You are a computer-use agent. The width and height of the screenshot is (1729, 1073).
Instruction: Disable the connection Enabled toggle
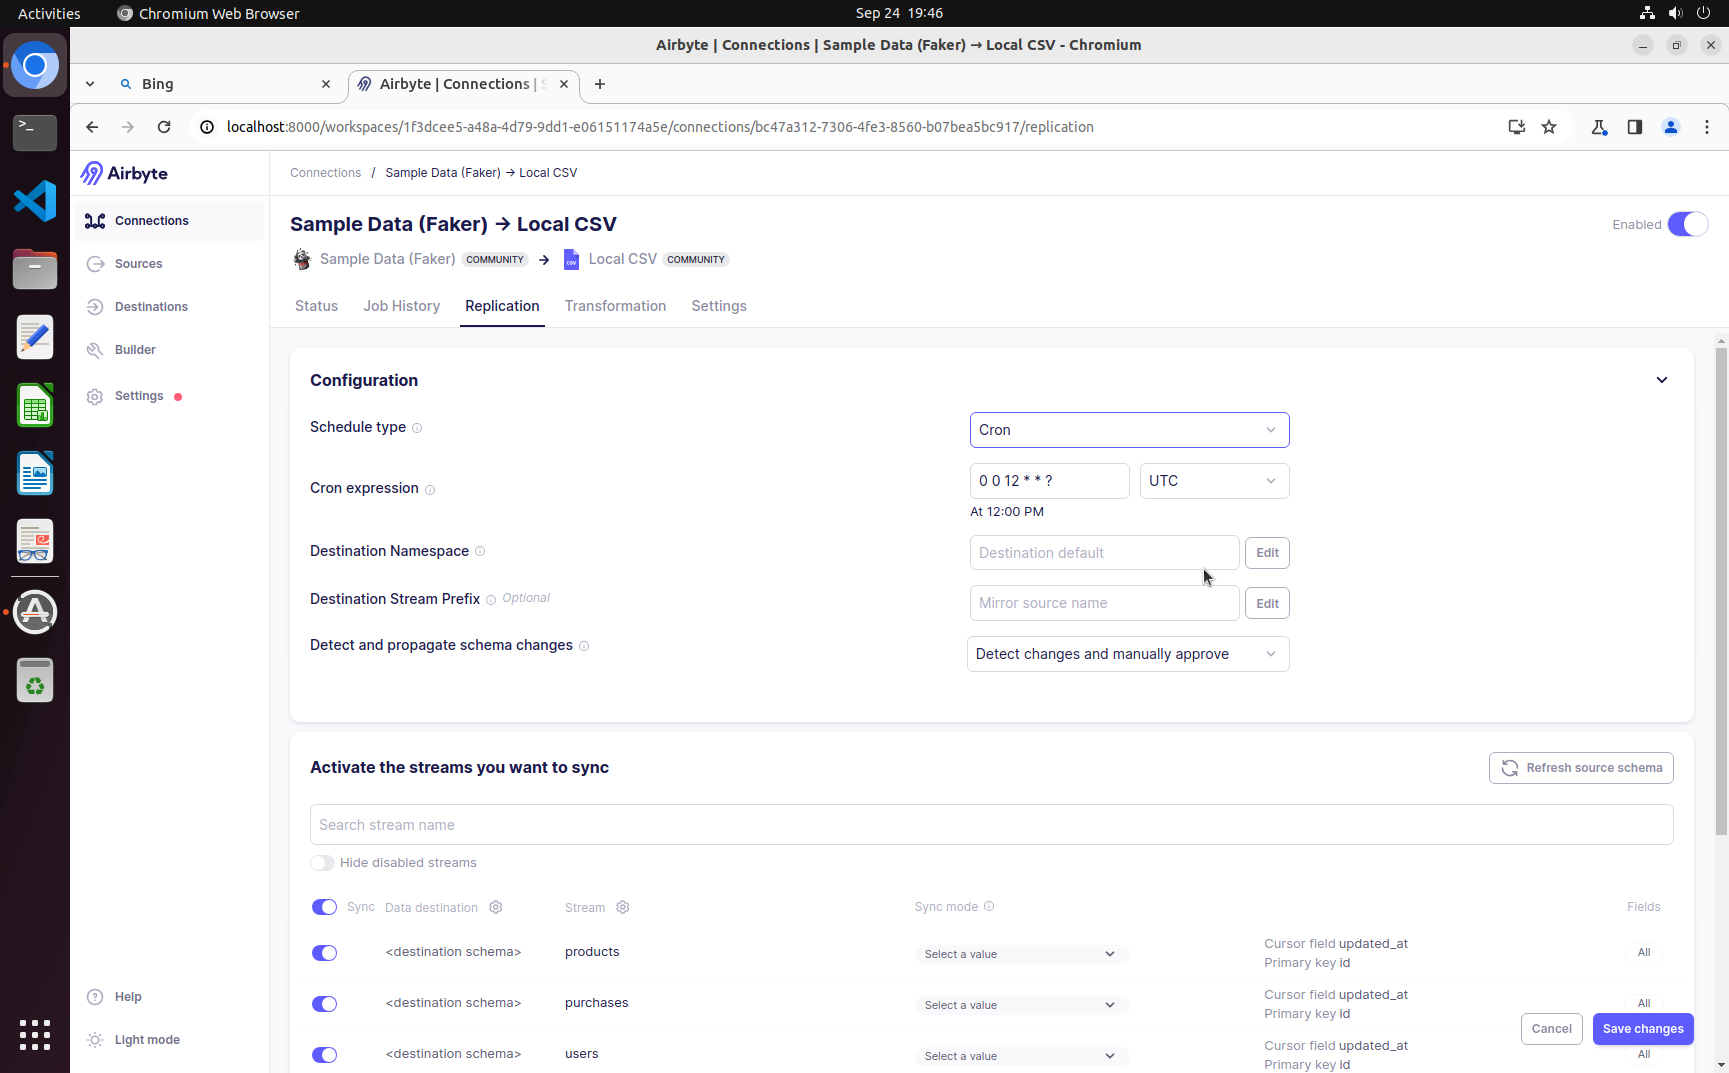[x=1687, y=224]
